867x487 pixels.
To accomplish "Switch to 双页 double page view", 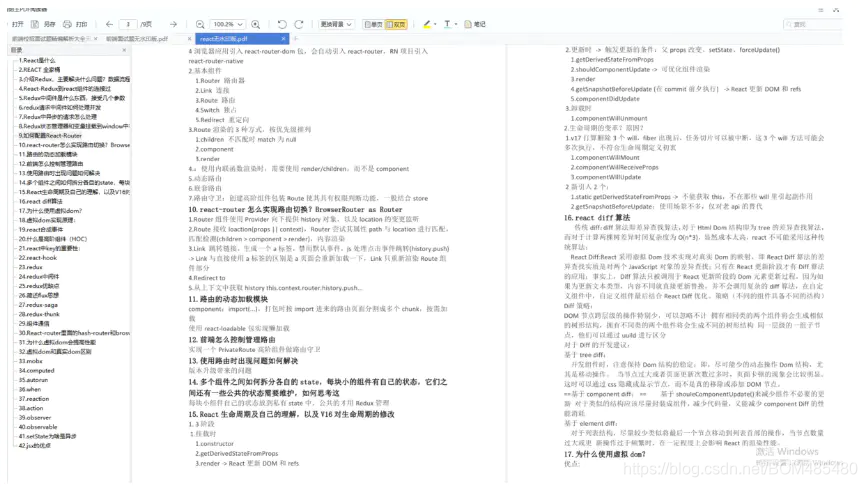I will pos(396,24).
